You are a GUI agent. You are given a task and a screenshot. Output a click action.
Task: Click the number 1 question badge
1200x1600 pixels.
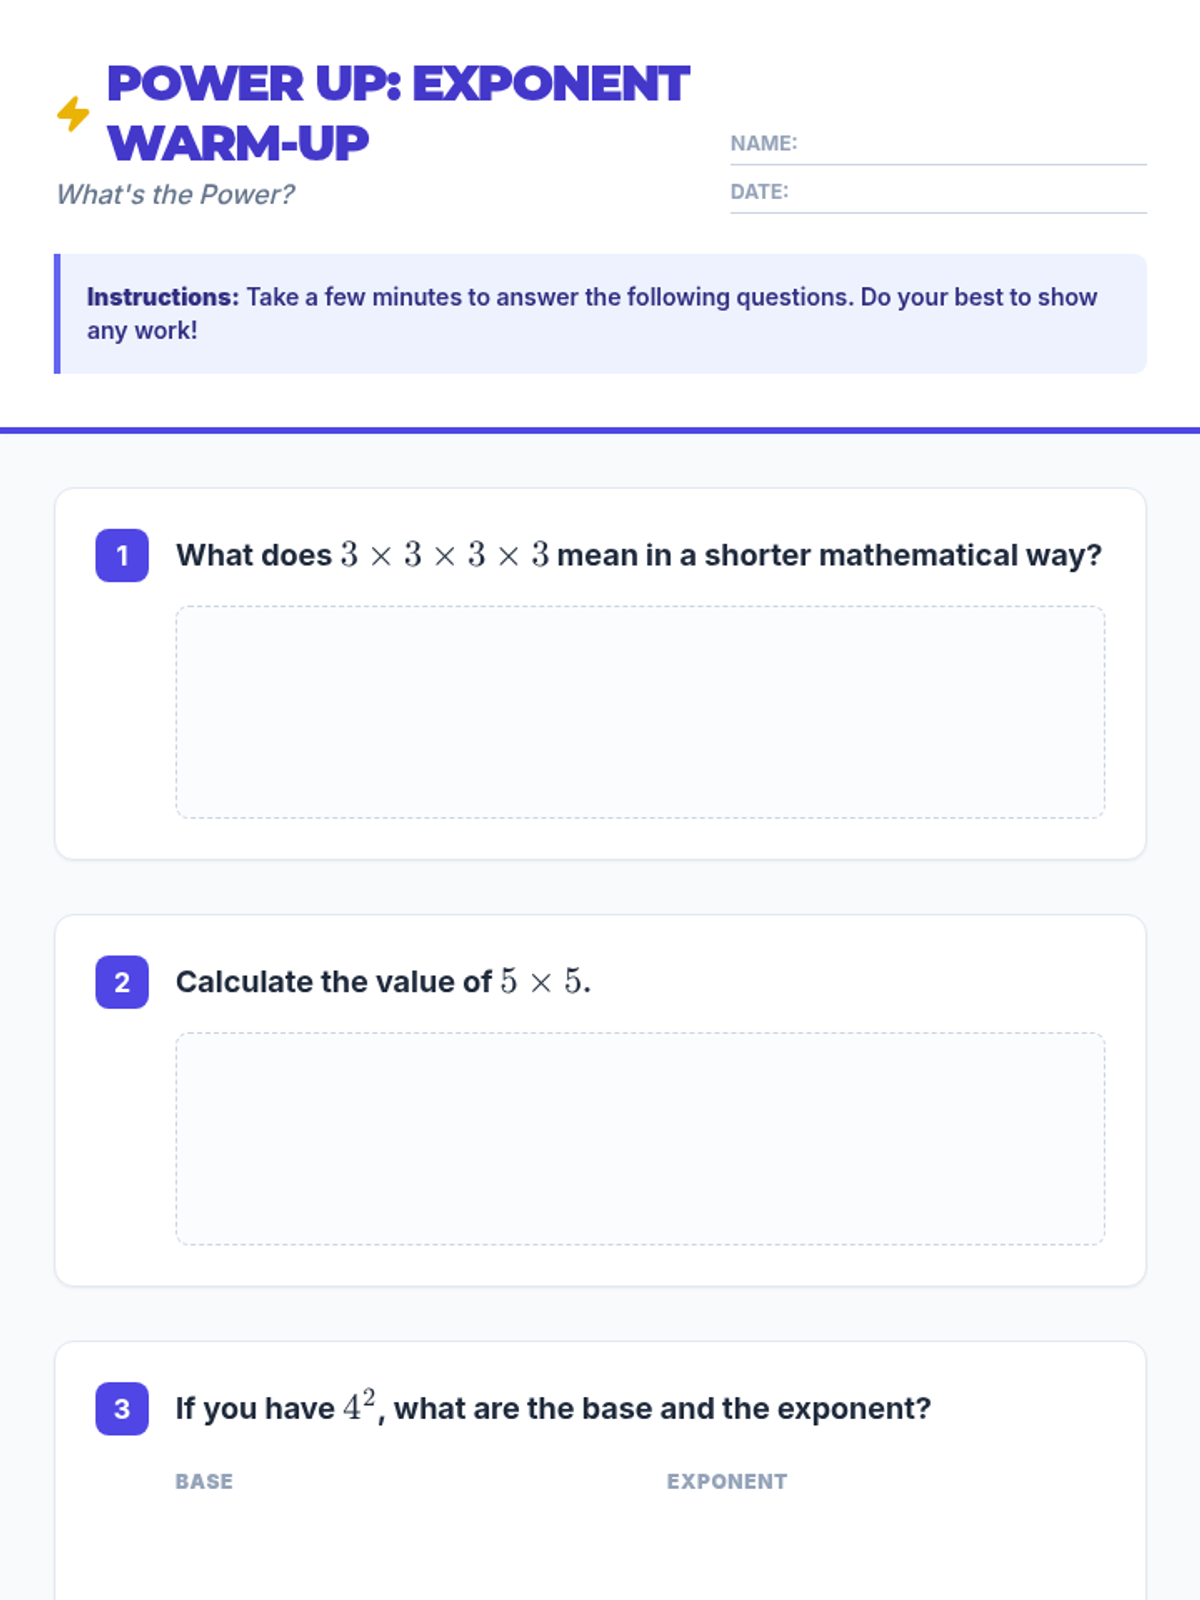pos(122,555)
